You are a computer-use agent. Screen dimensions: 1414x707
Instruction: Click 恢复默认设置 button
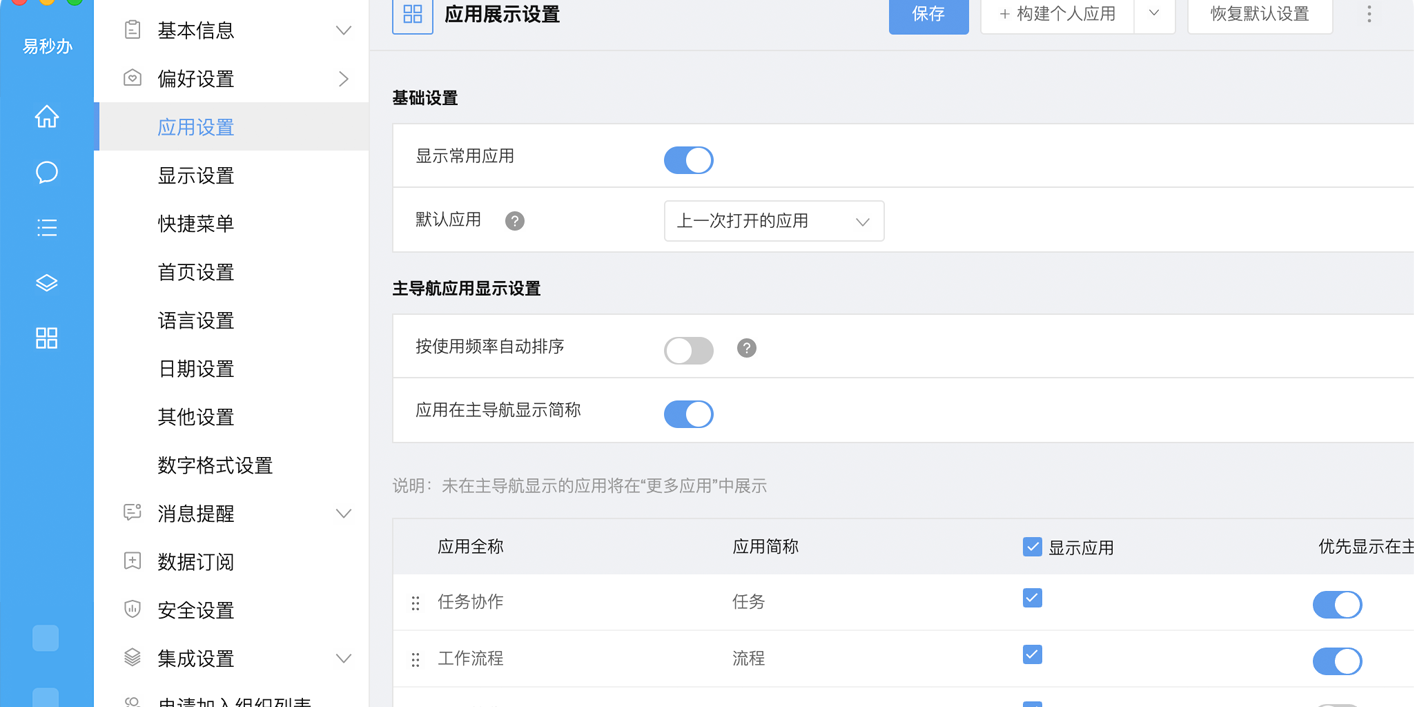click(x=1259, y=14)
